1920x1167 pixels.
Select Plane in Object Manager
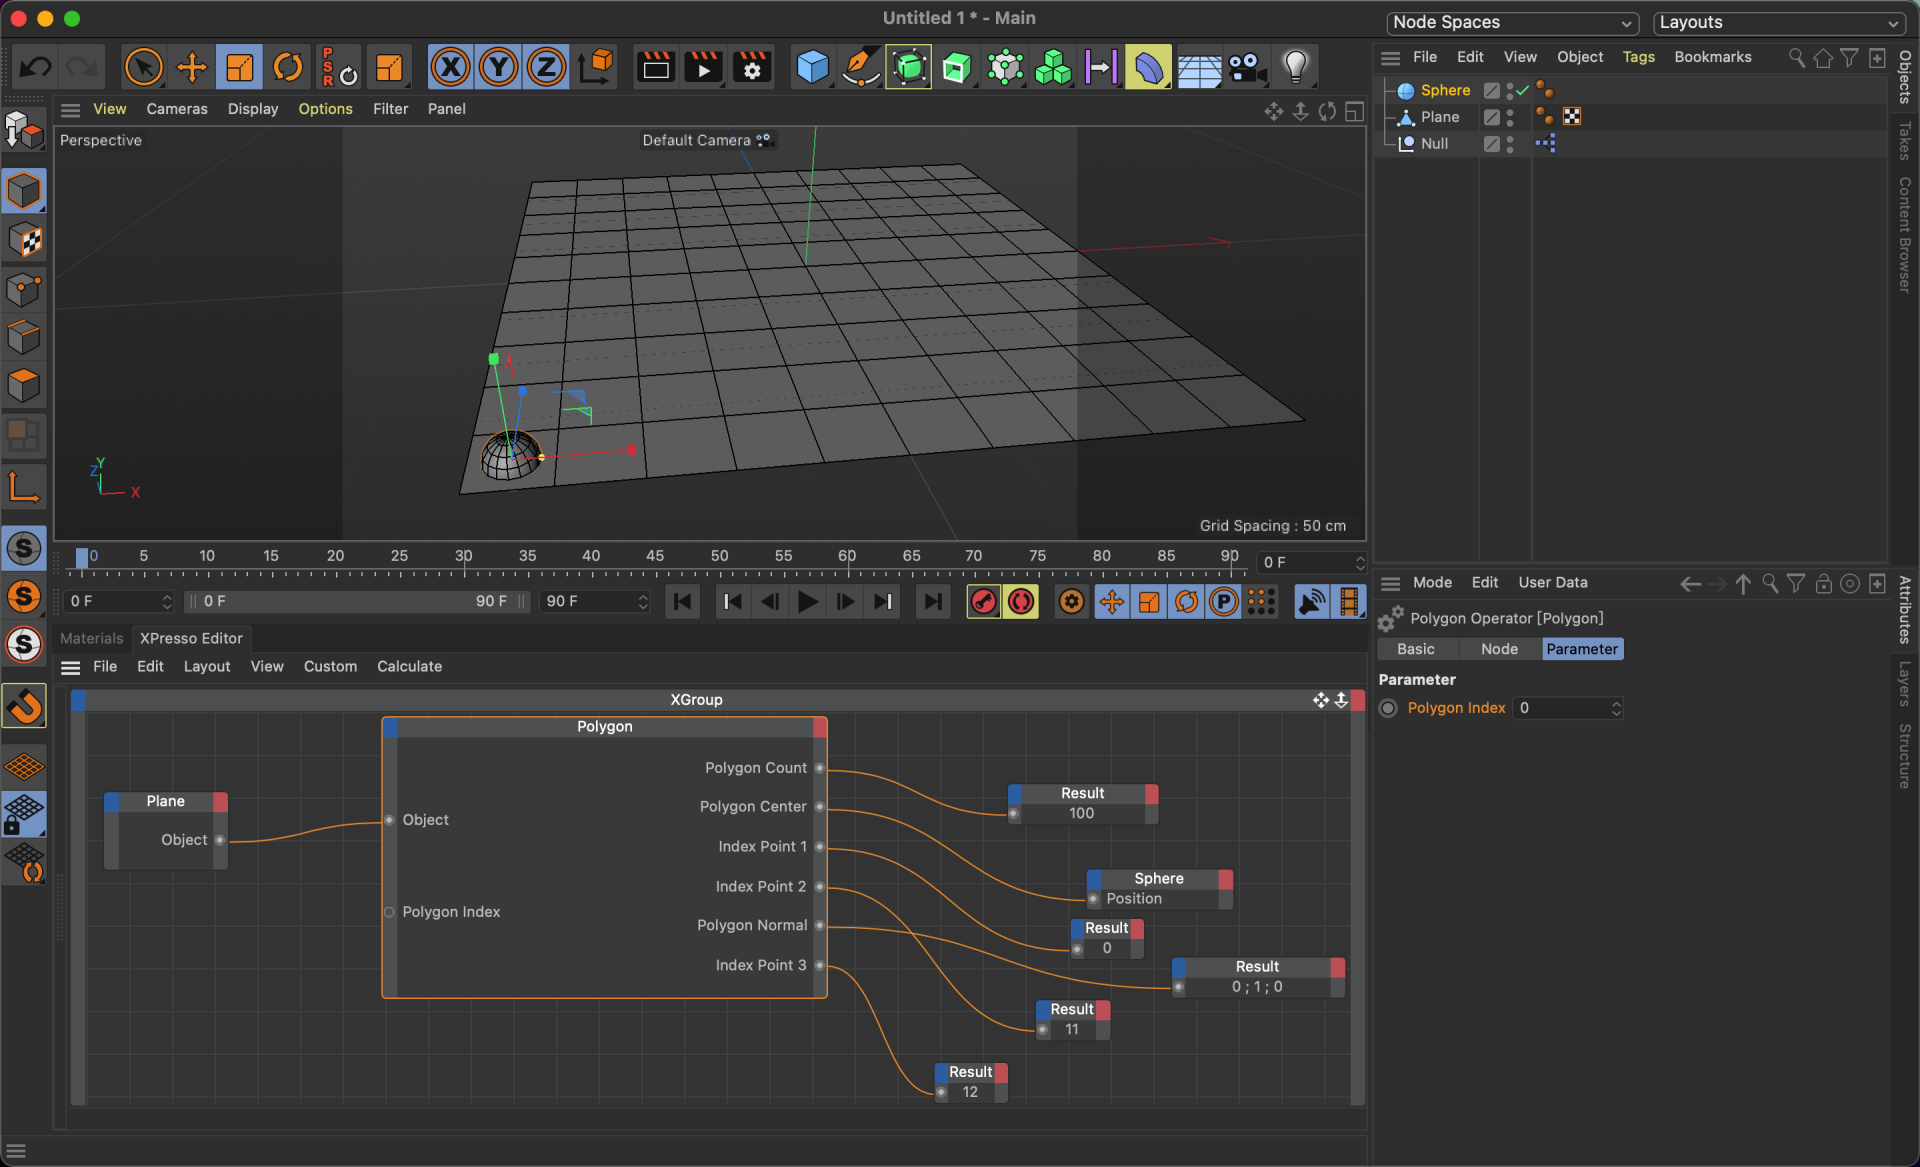point(1440,117)
